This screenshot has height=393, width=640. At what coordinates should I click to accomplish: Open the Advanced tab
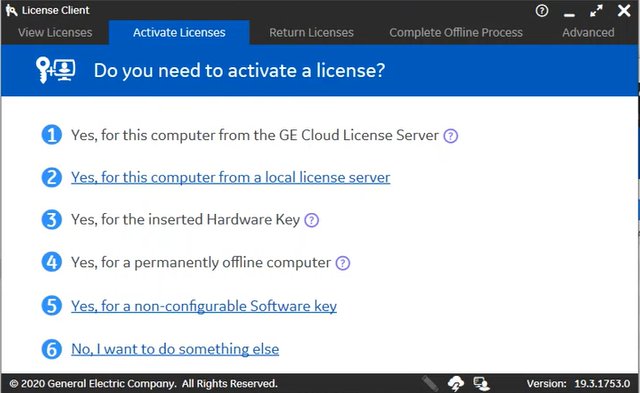click(588, 32)
